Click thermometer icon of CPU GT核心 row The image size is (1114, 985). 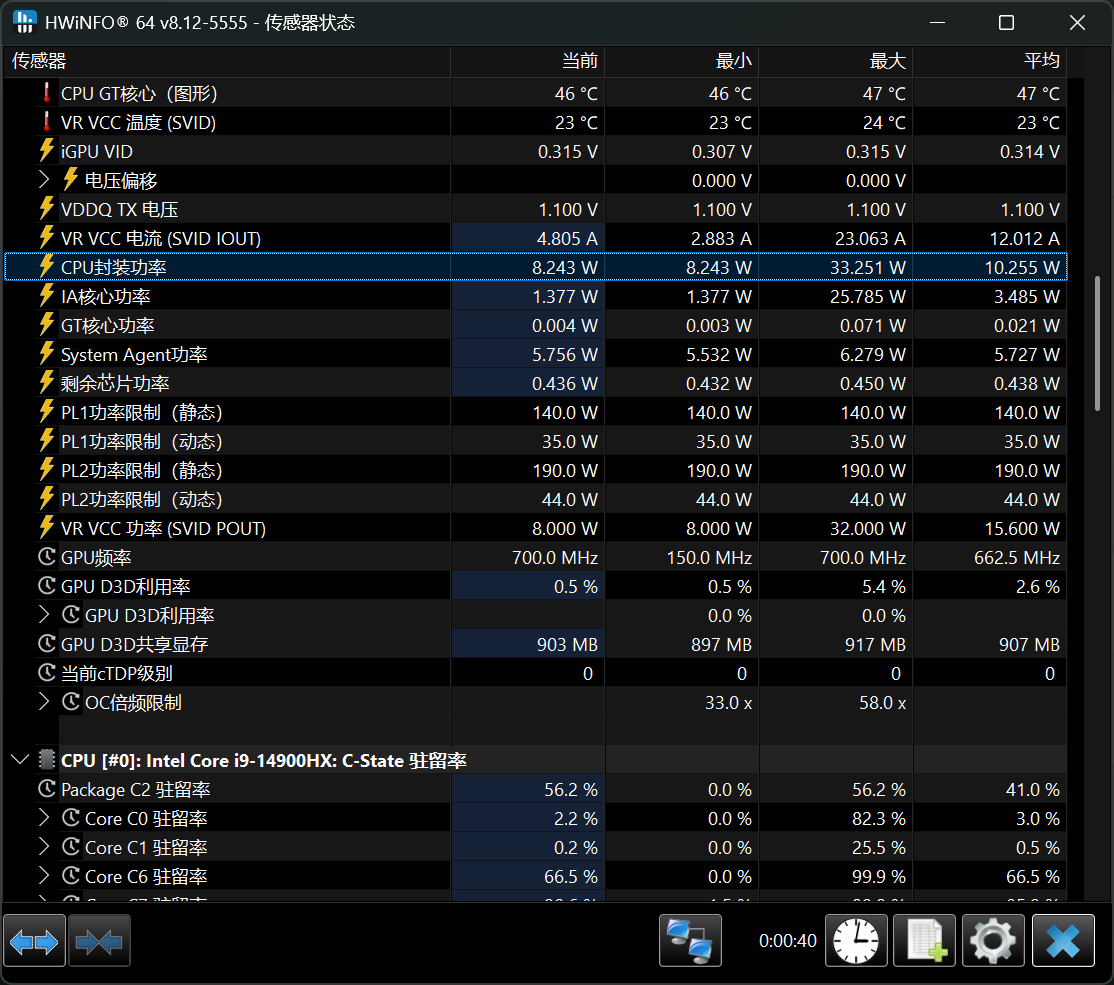pyautogui.click(x=46, y=93)
